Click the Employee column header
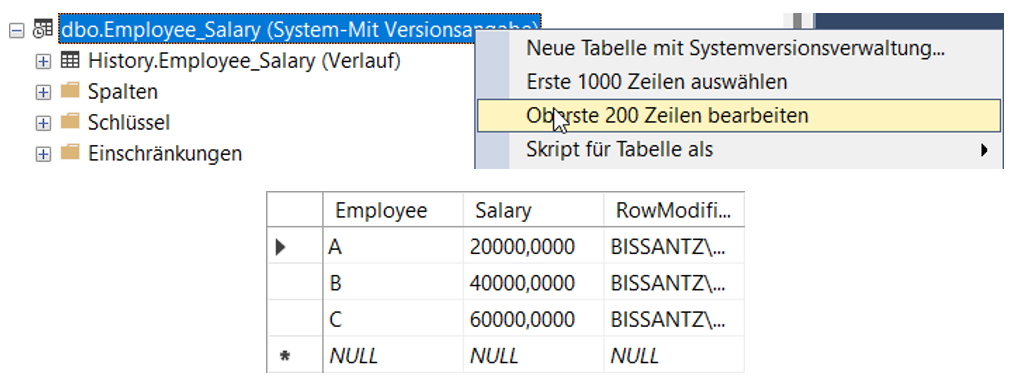Viewport: 1011px width, 380px height. 393,209
